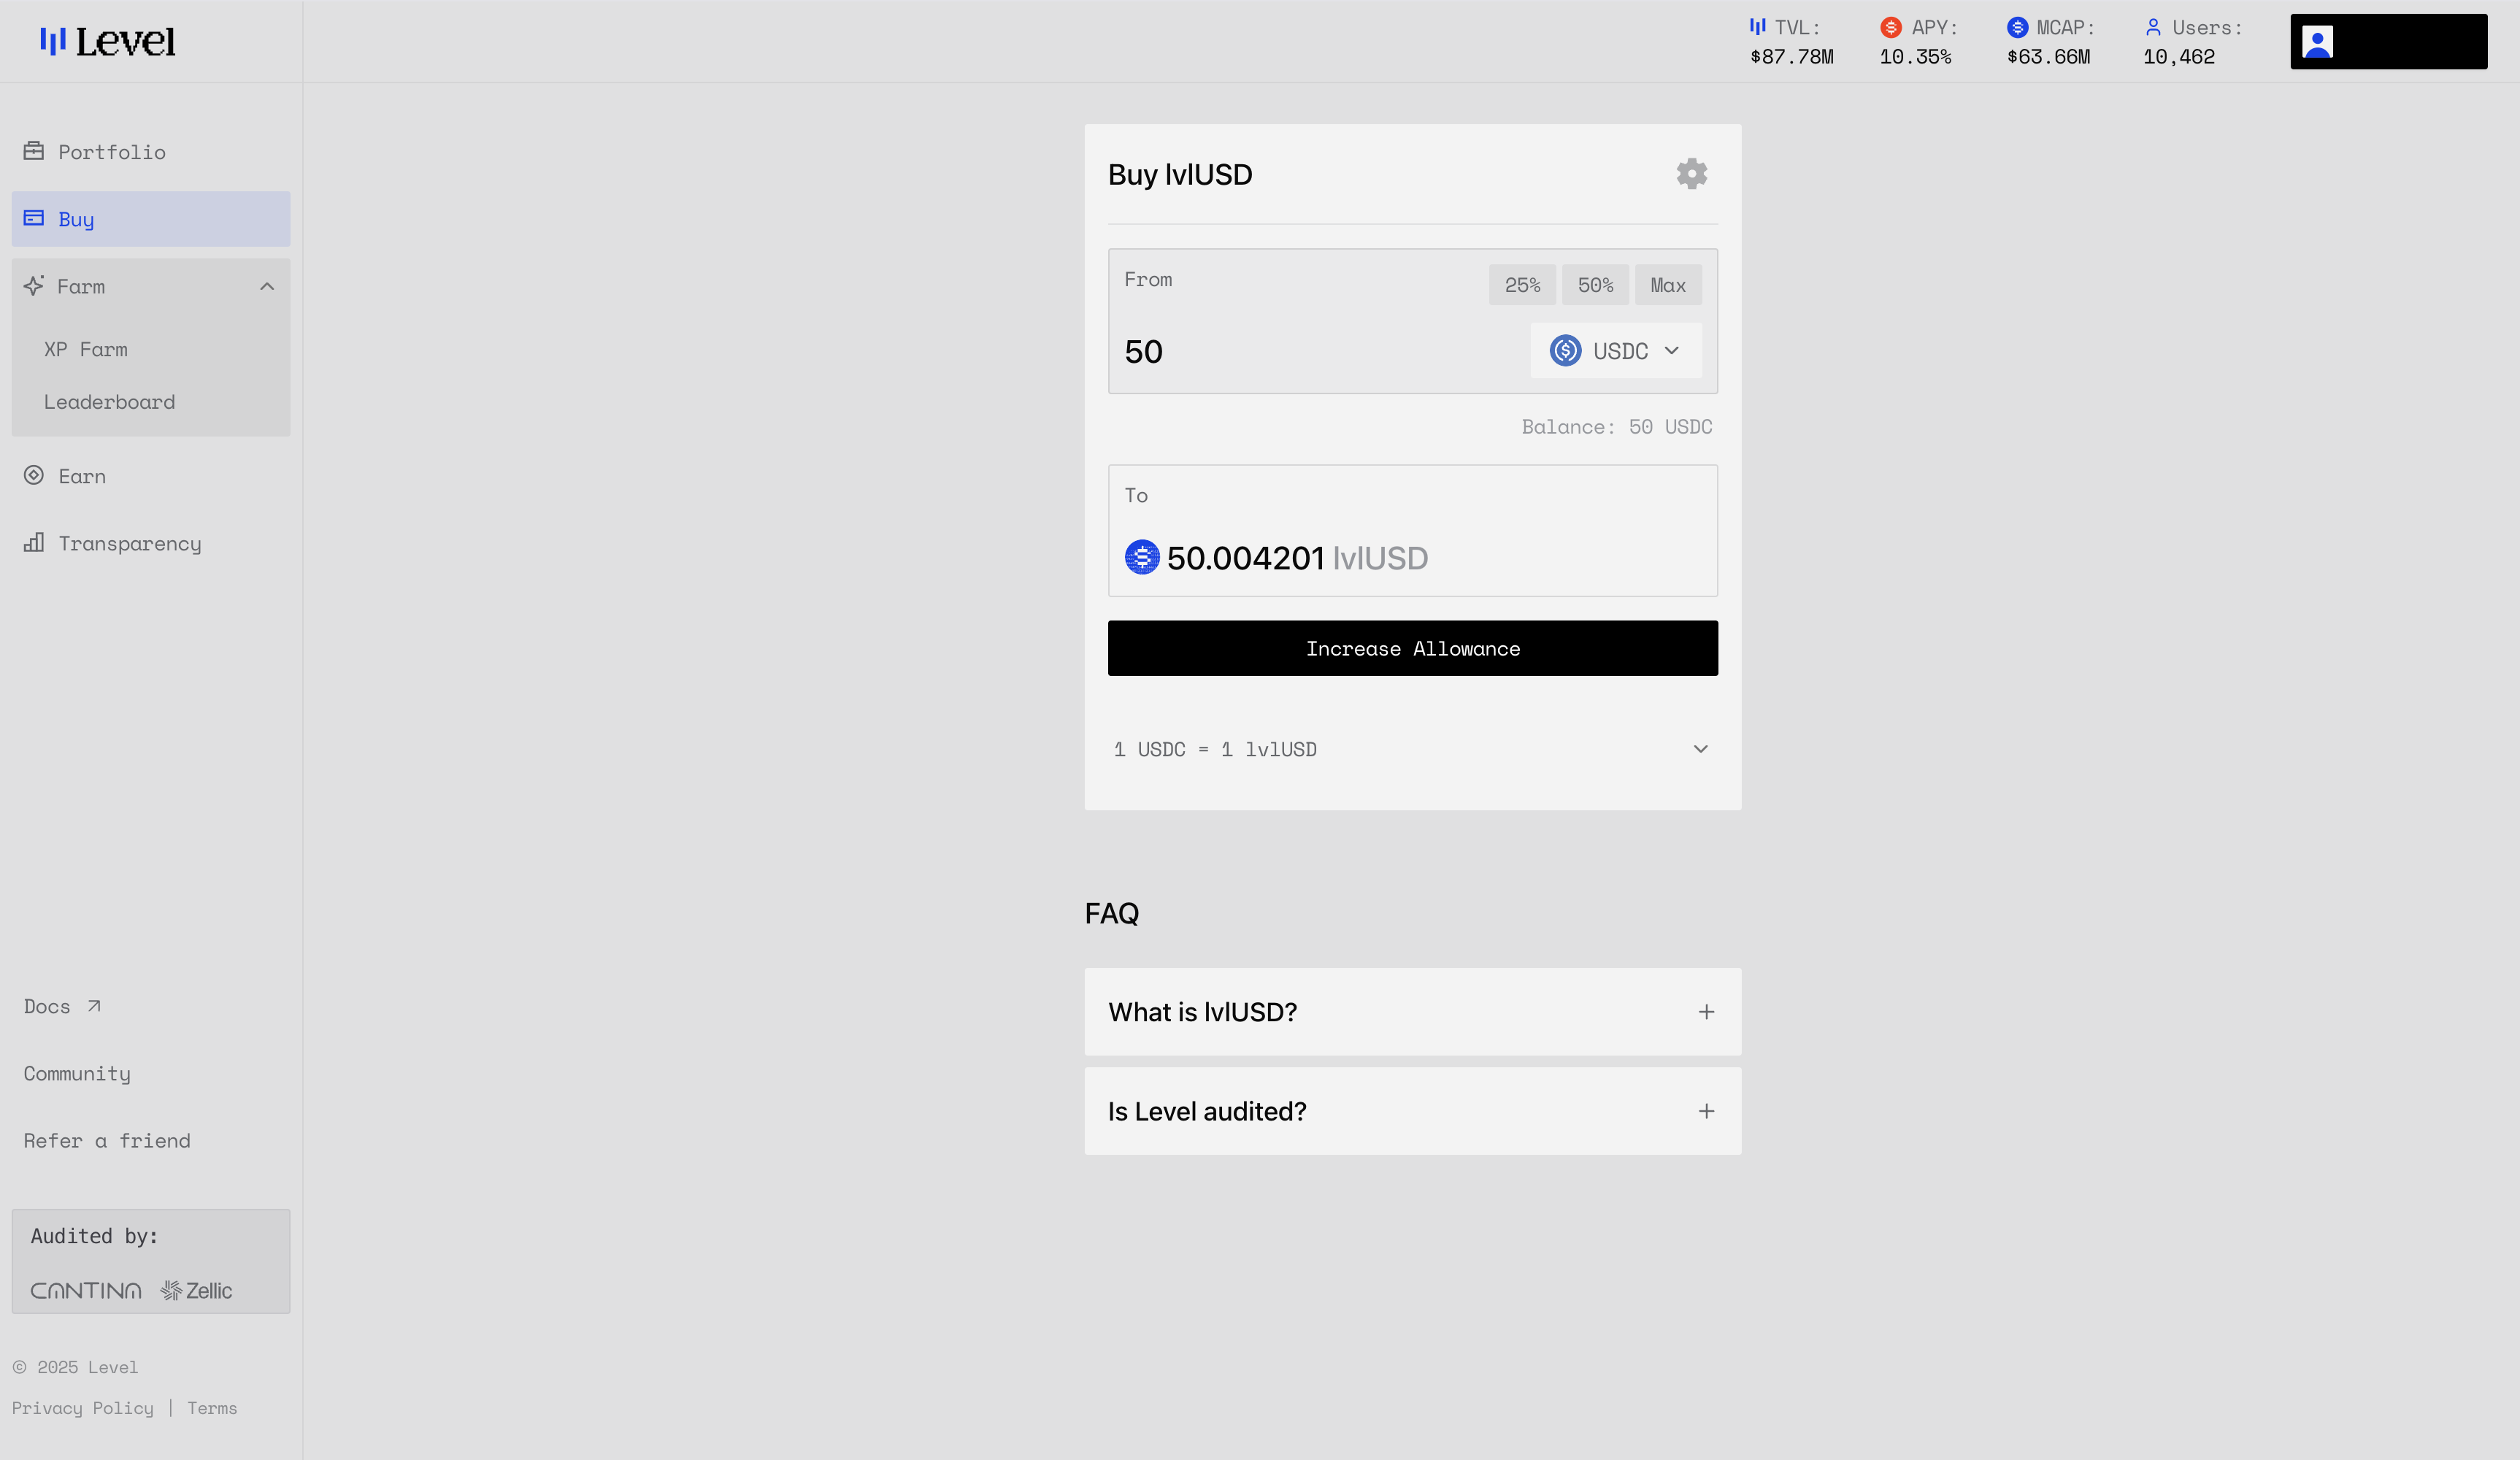Open swap settings gear icon
This screenshot has width=2520, height=1460.
click(x=1691, y=174)
